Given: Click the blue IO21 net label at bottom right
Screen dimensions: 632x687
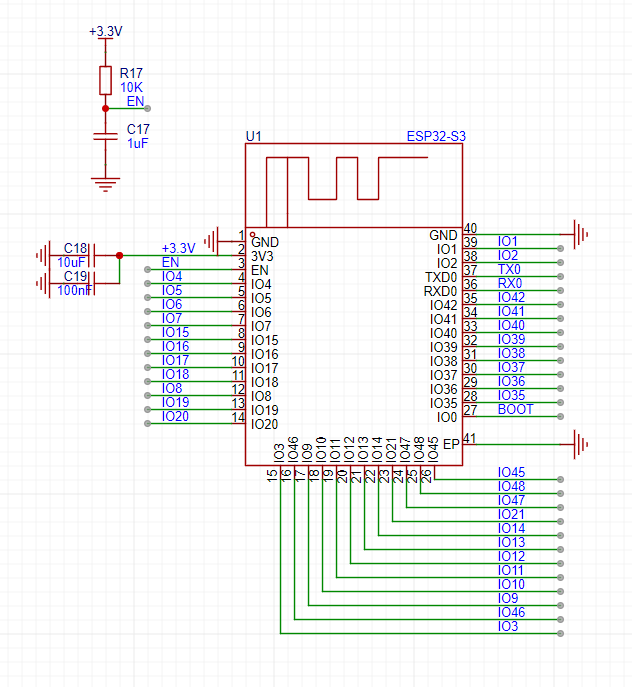Looking at the screenshot, I should tap(511, 514).
